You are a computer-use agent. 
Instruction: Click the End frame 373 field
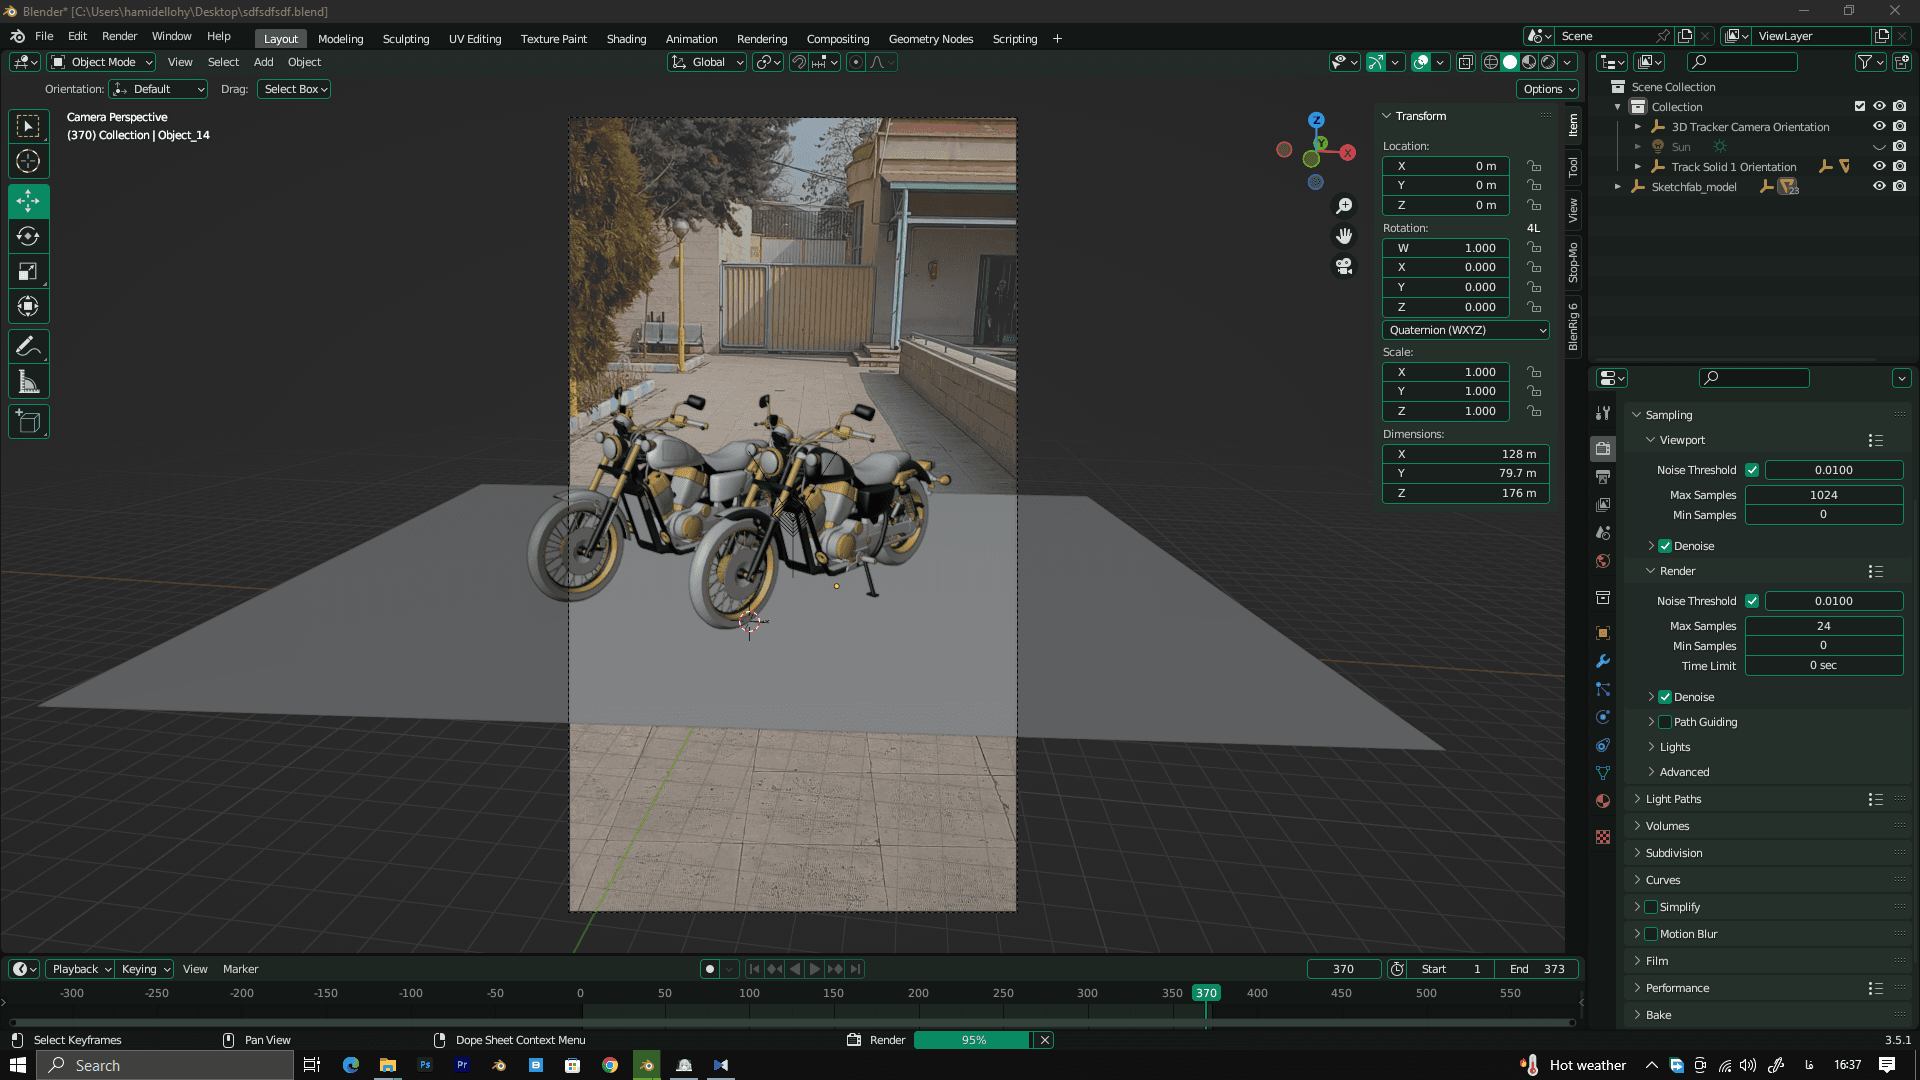(1537, 969)
